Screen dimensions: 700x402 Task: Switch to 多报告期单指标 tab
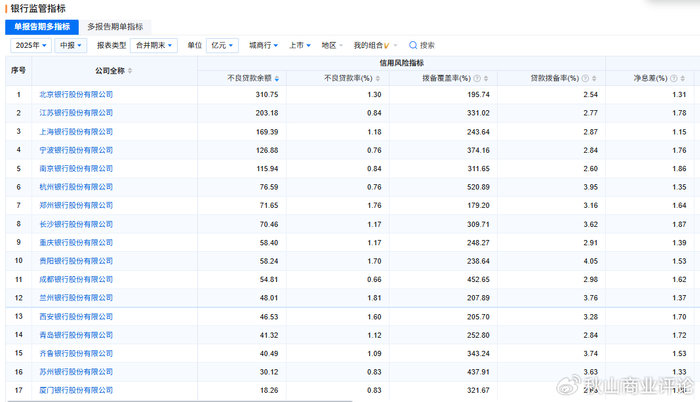click(114, 26)
